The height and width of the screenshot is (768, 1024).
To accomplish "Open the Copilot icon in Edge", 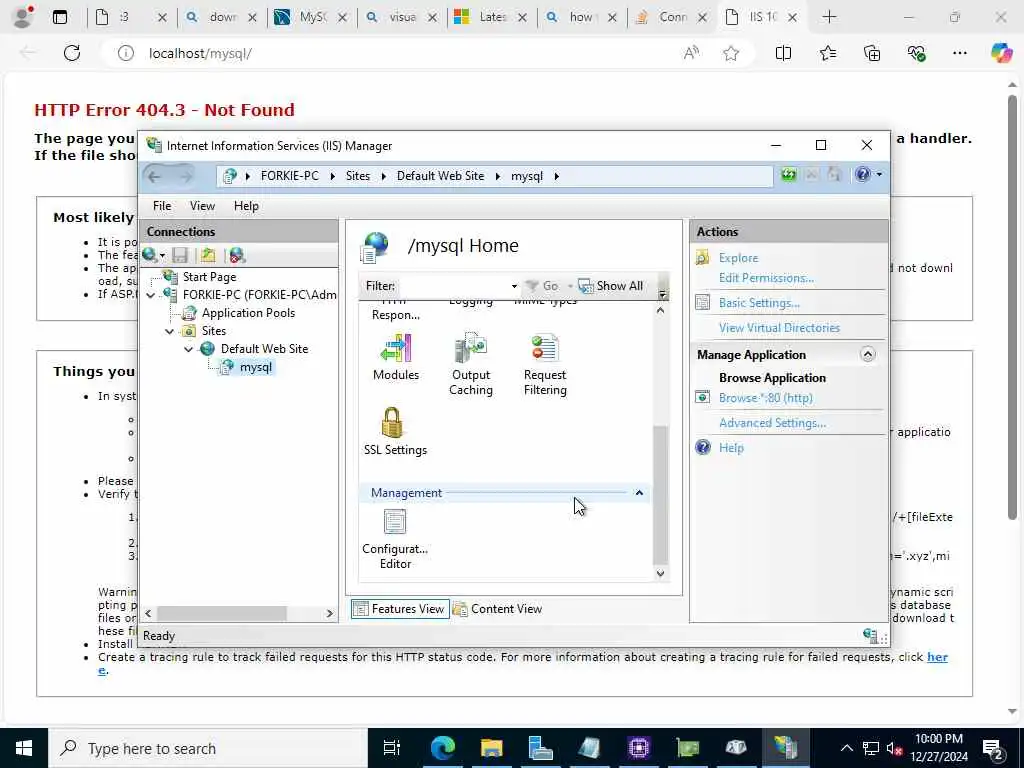I will click(x=1001, y=53).
